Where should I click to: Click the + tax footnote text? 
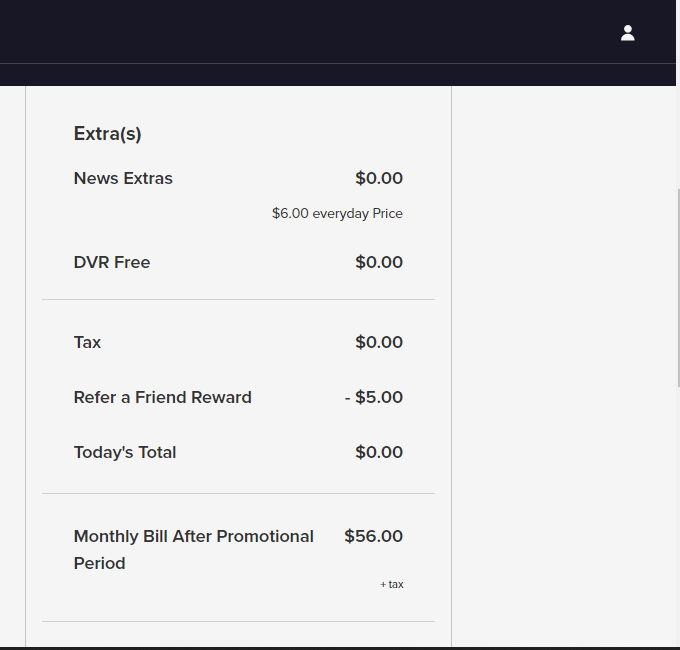(392, 585)
